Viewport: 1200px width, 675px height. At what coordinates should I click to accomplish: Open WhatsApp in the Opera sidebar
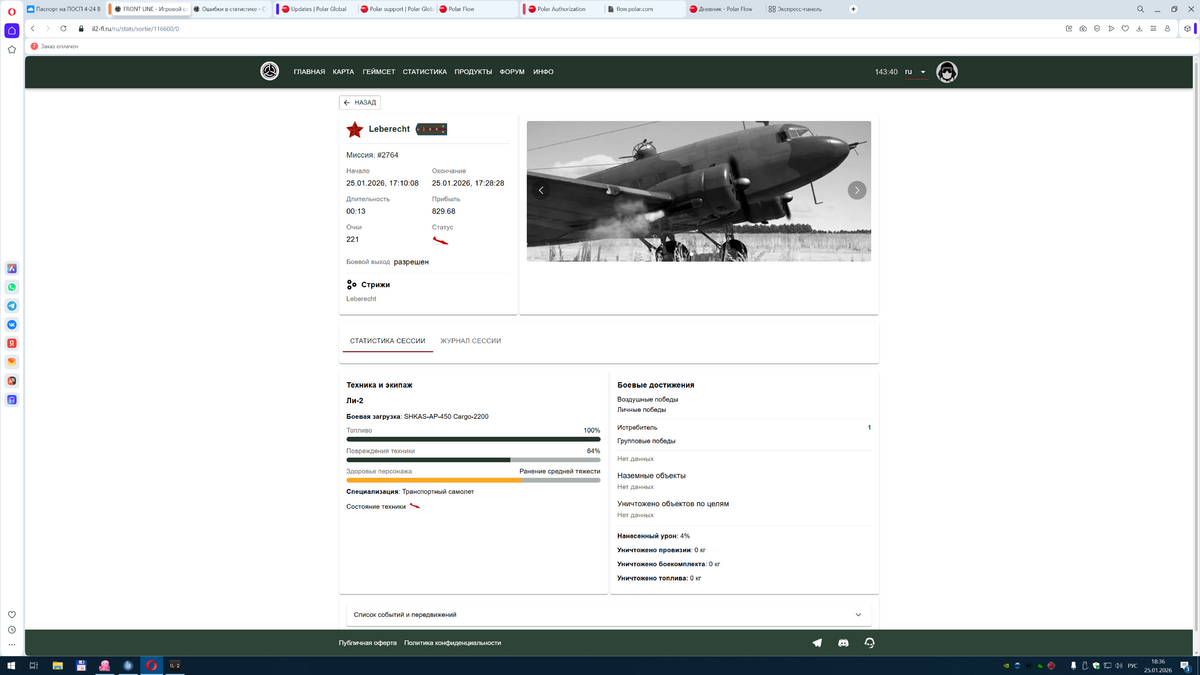tap(12, 287)
